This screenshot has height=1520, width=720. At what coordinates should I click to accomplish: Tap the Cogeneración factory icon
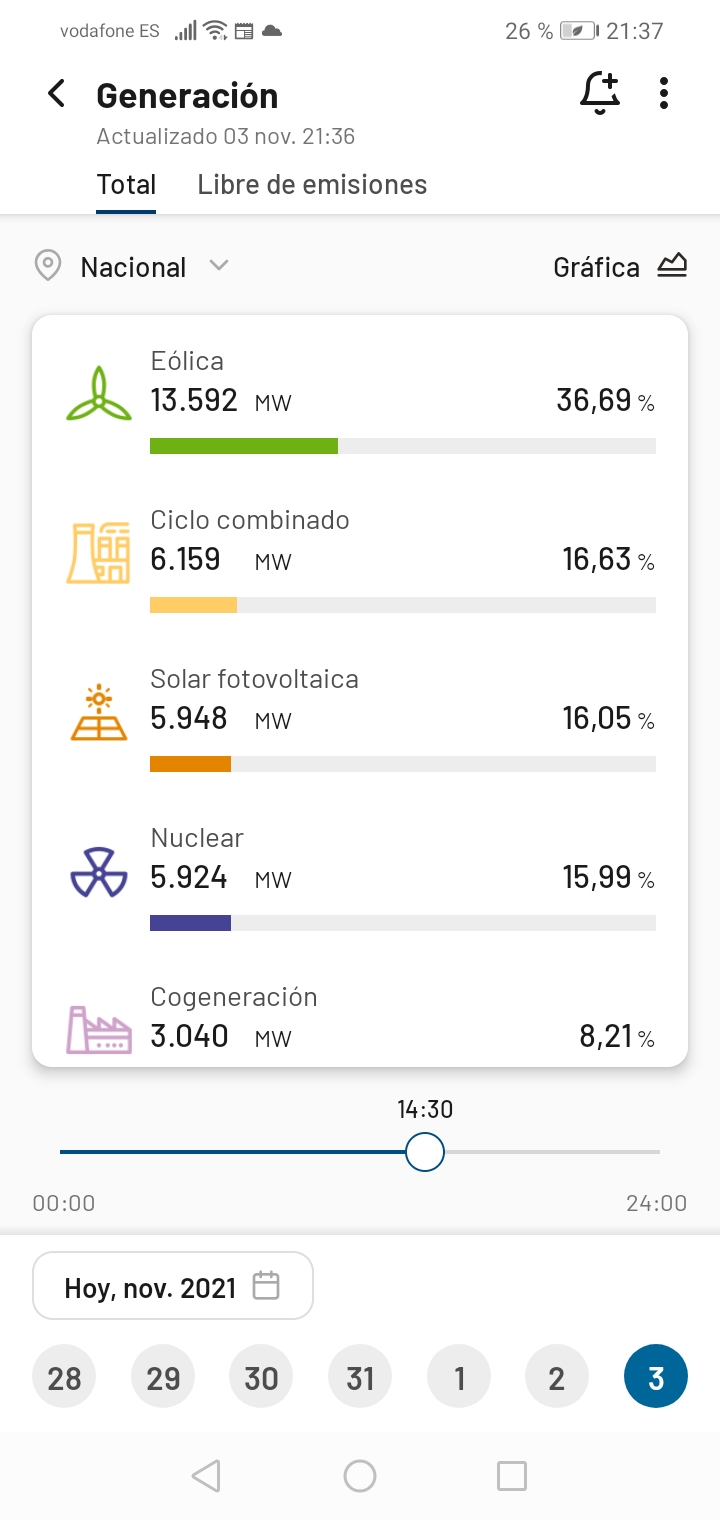(98, 1029)
